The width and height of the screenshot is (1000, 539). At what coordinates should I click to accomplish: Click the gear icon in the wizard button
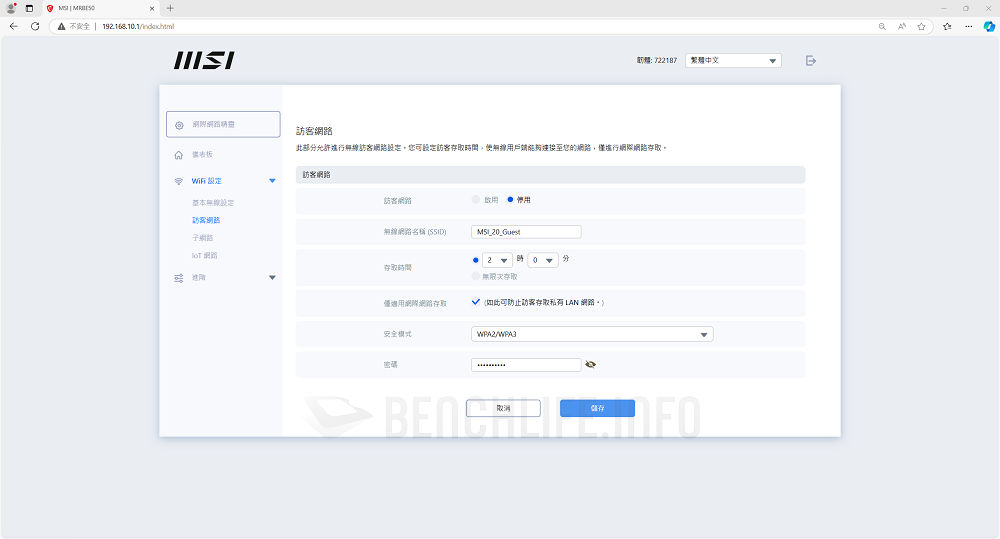tap(179, 125)
